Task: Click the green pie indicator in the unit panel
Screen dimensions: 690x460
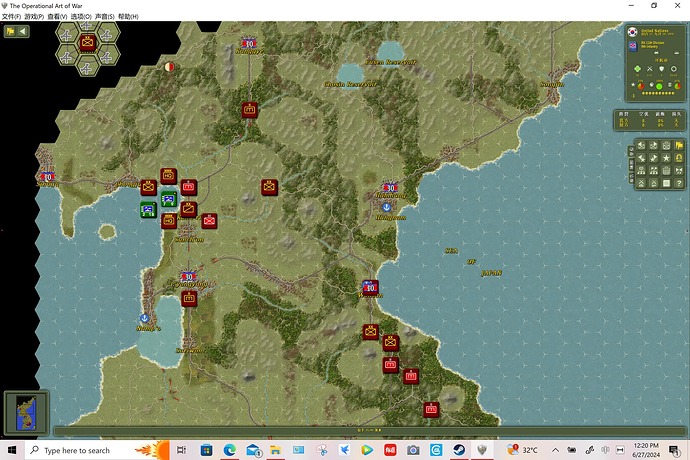Action: tap(659, 86)
